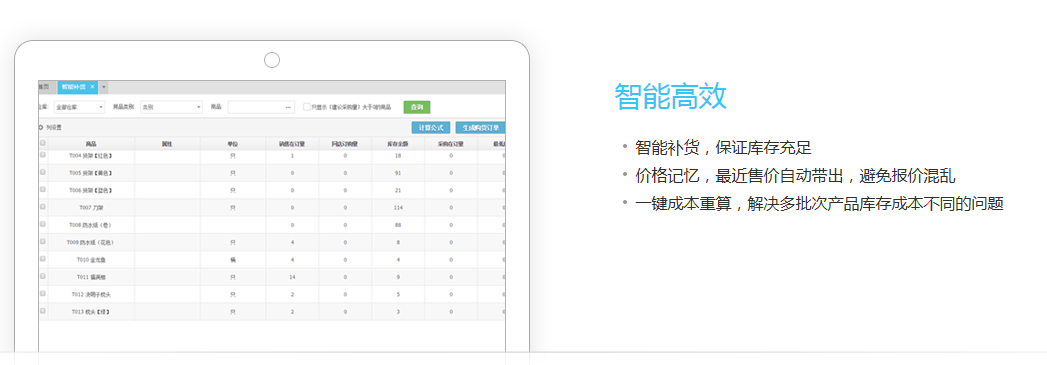Viewport: 1047px width, 365px height.
Task: Tick the checkbox for row T010 金龙鱼
Action: point(43,259)
